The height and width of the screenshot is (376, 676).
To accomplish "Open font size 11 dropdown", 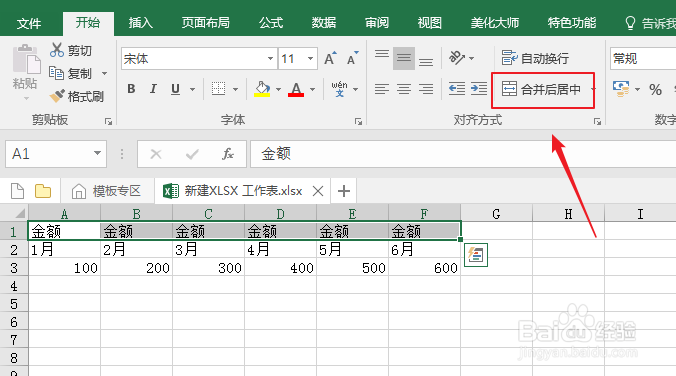I will click(310, 58).
